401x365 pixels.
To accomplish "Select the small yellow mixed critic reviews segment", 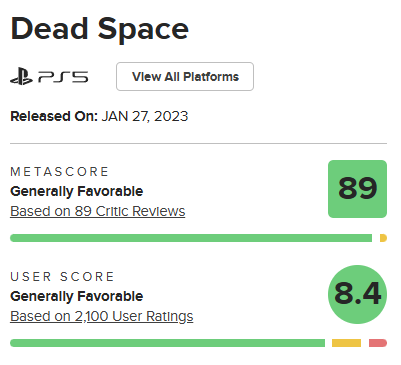I will coord(383,238).
